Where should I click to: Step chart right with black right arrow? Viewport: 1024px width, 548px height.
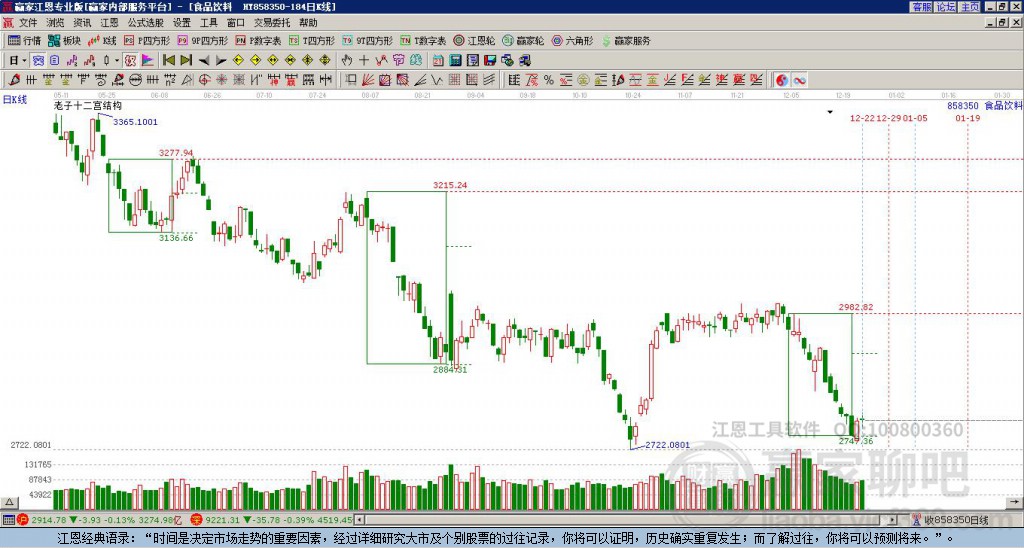tap(221, 61)
